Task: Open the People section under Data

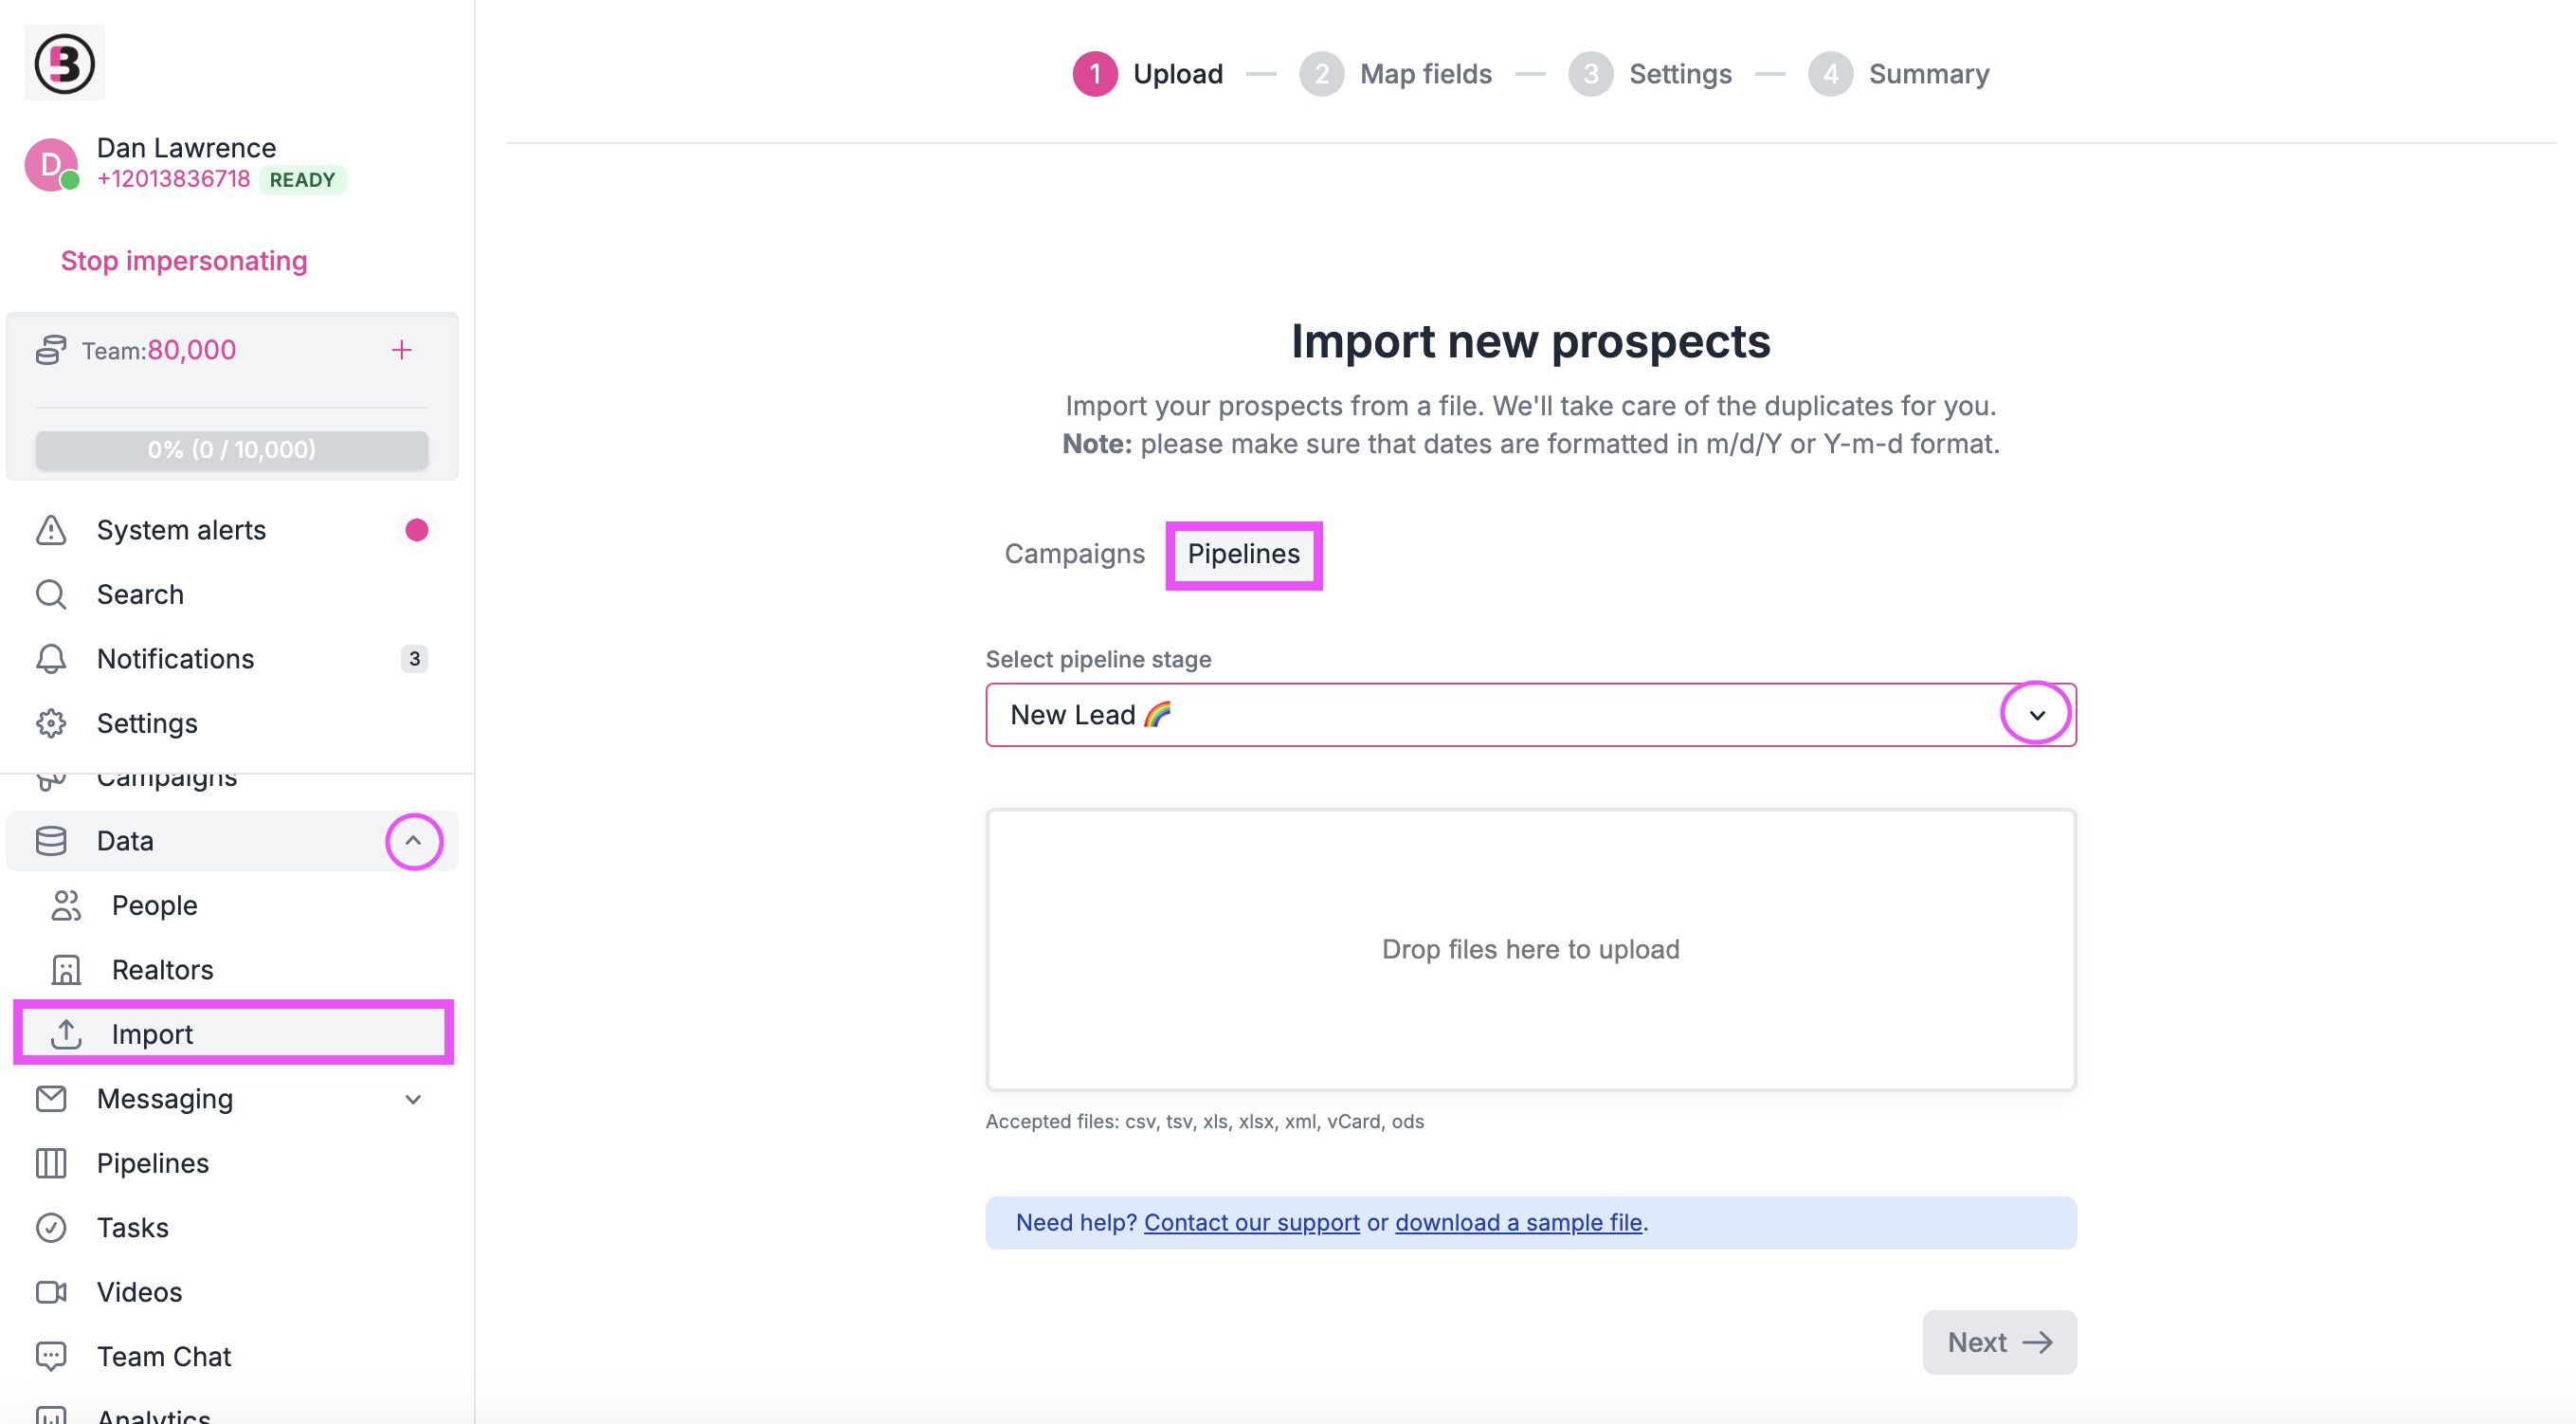Action: (x=153, y=905)
